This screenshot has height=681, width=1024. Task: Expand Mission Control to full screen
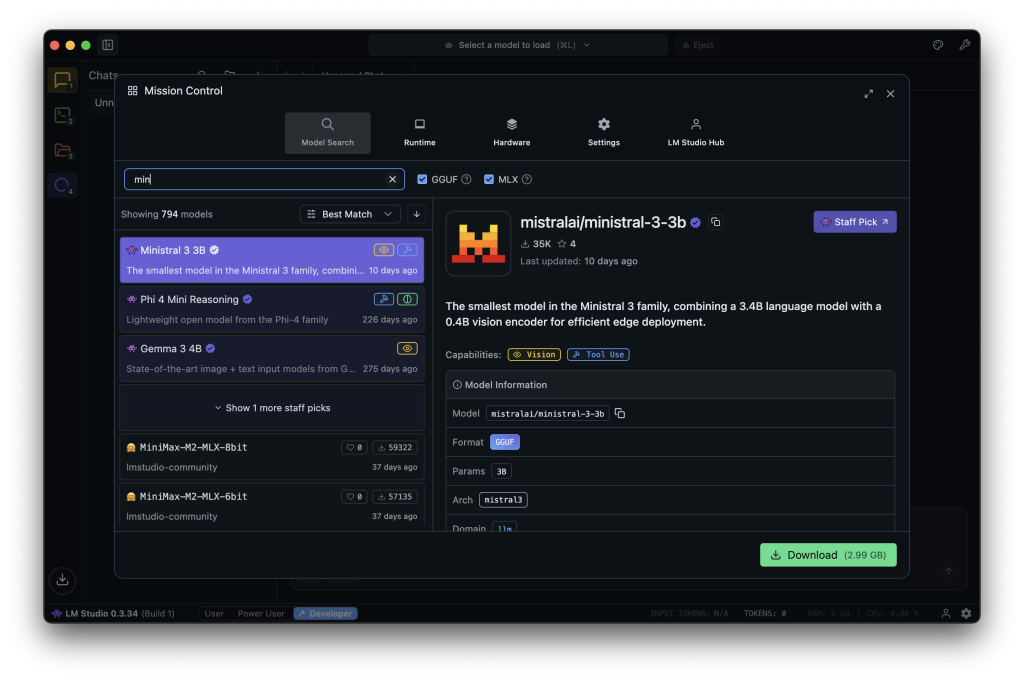tap(867, 93)
